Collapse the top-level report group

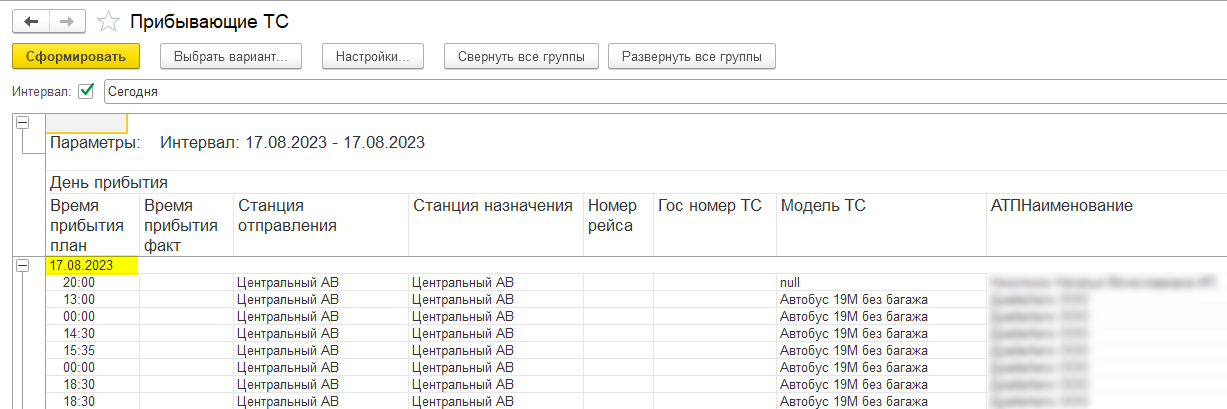click(x=22, y=123)
